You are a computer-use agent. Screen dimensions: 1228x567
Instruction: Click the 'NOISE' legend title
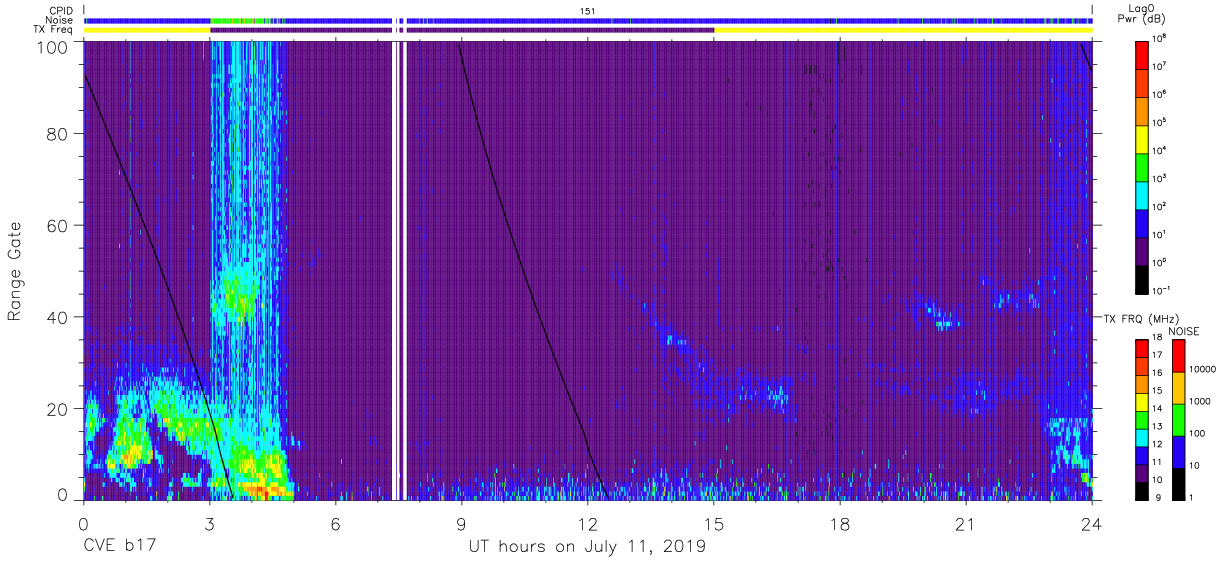click(1183, 330)
